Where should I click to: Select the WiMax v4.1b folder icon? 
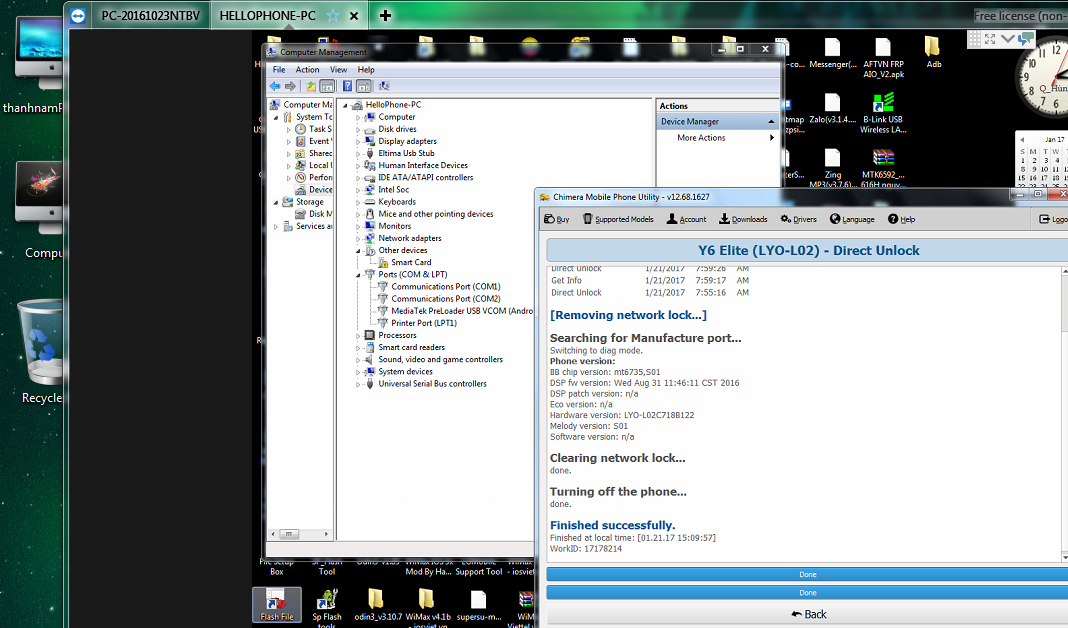[x=428, y=606]
